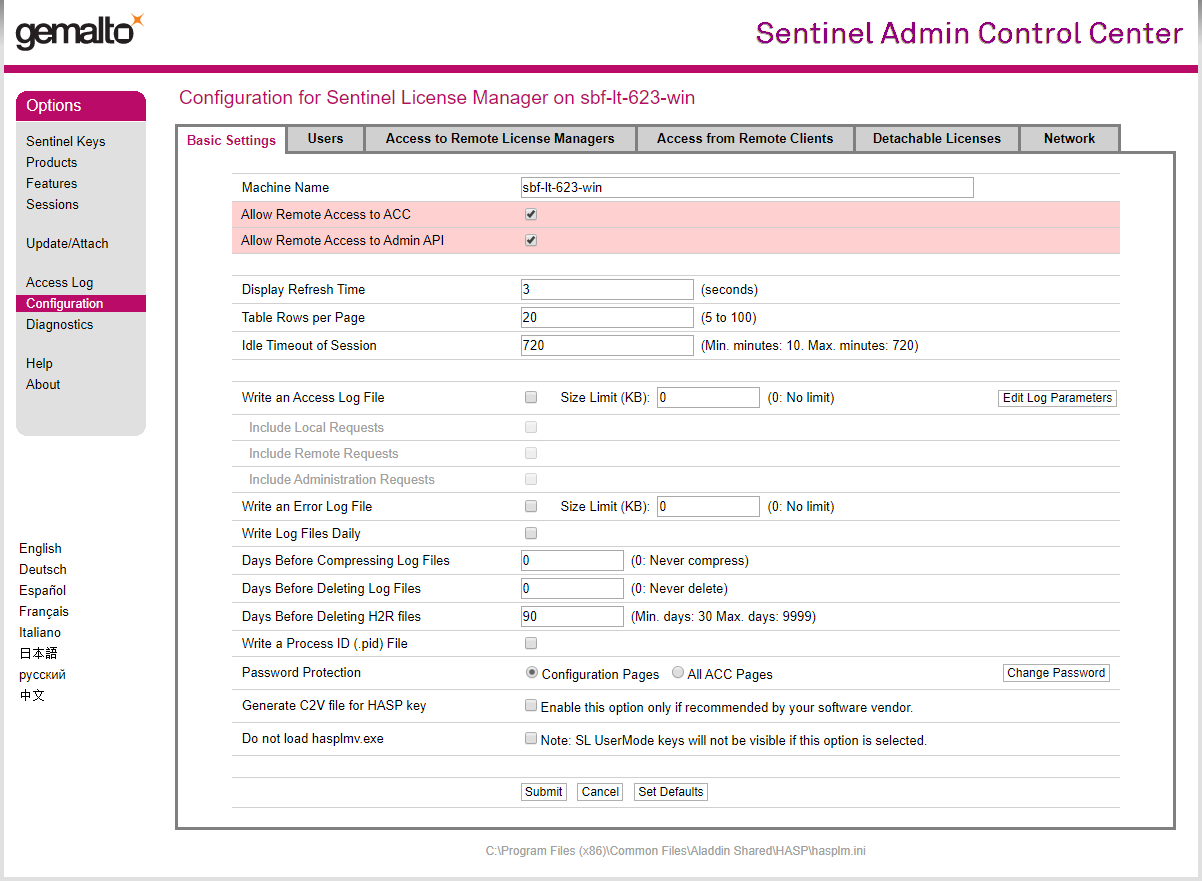Image resolution: width=1202 pixels, height=881 pixels.
Task: Switch to the Users tab
Action: tap(325, 139)
